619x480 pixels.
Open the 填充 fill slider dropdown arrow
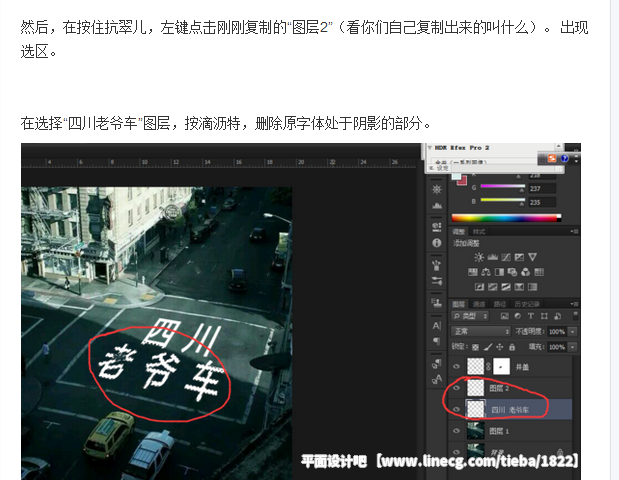(572, 347)
